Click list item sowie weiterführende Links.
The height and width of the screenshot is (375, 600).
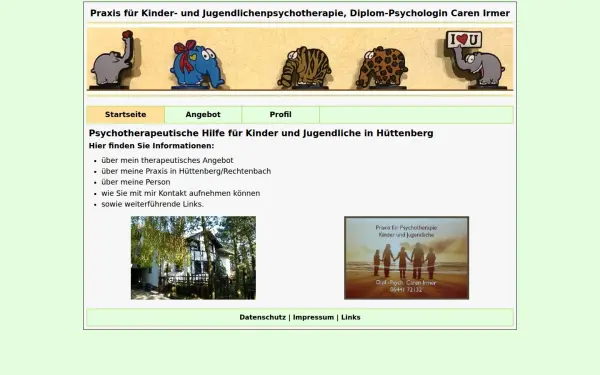coord(152,204)
